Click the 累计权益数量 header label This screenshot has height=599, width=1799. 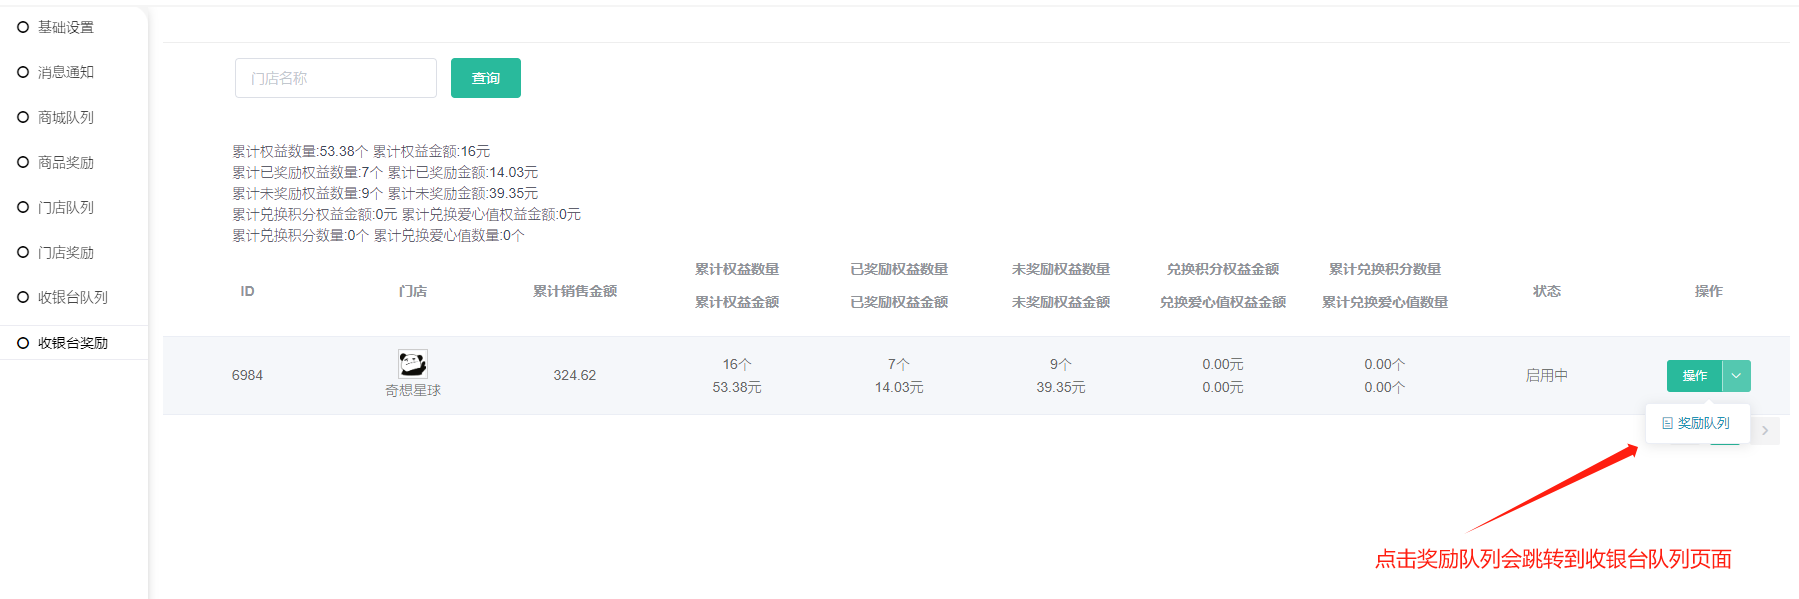[737, 269]
